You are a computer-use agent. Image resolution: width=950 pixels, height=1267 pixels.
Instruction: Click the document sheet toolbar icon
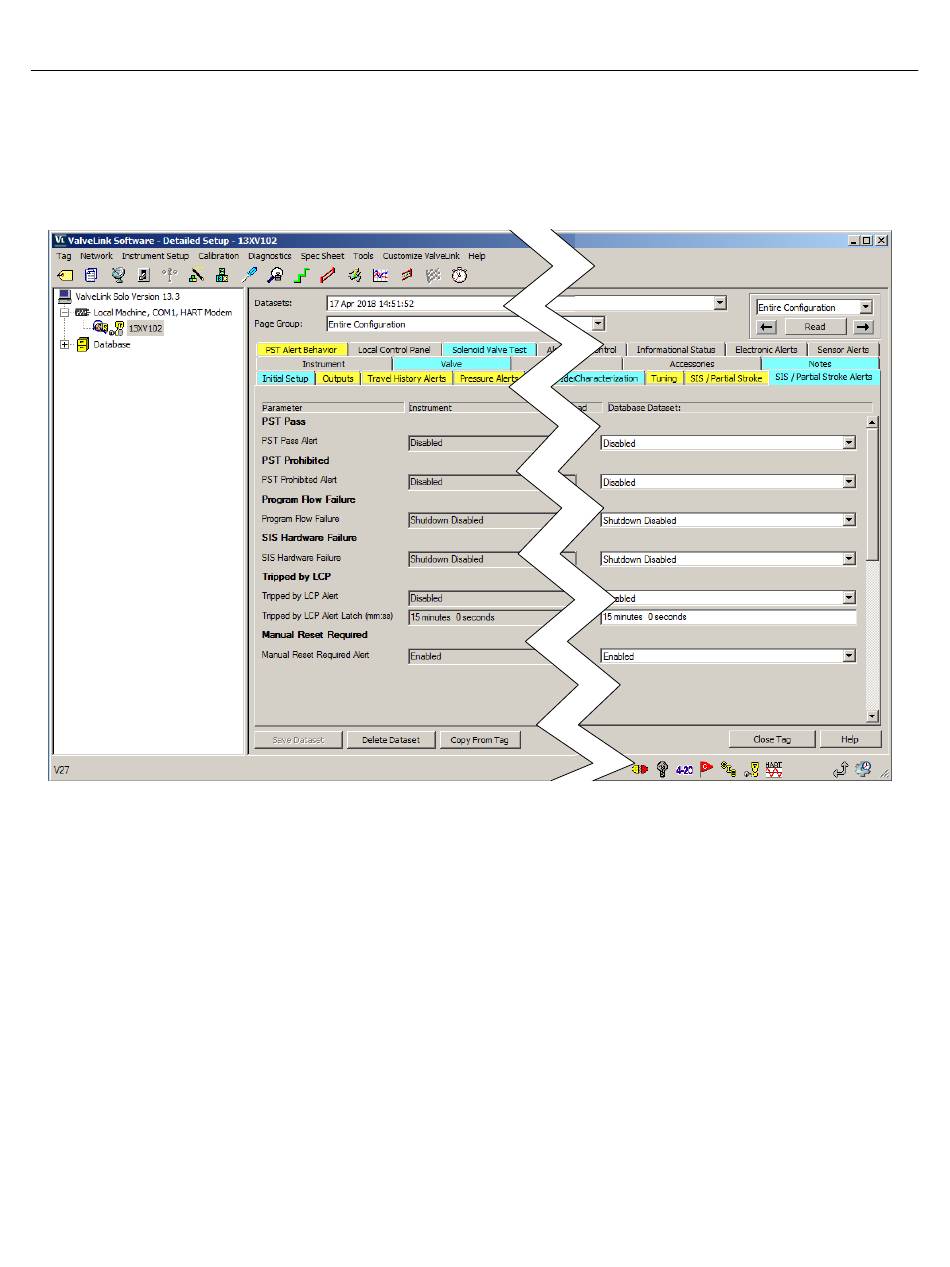[x=91, y=275]
